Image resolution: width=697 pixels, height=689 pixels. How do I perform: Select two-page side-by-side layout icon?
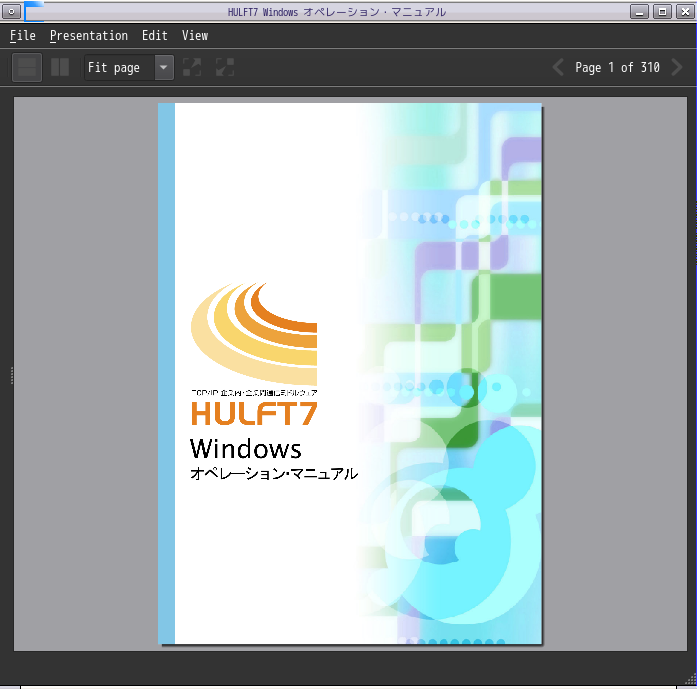tap(60, 68)
